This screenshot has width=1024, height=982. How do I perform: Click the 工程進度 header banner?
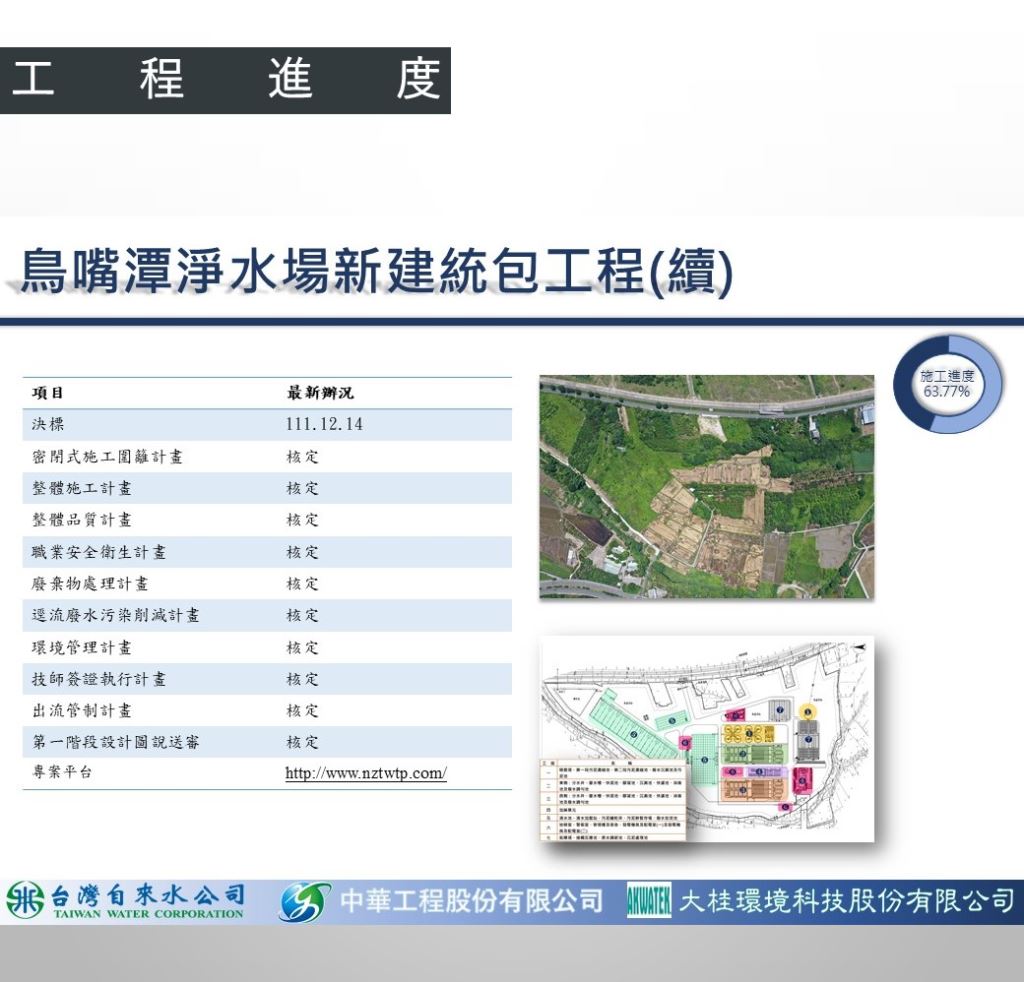pos(225,80)
